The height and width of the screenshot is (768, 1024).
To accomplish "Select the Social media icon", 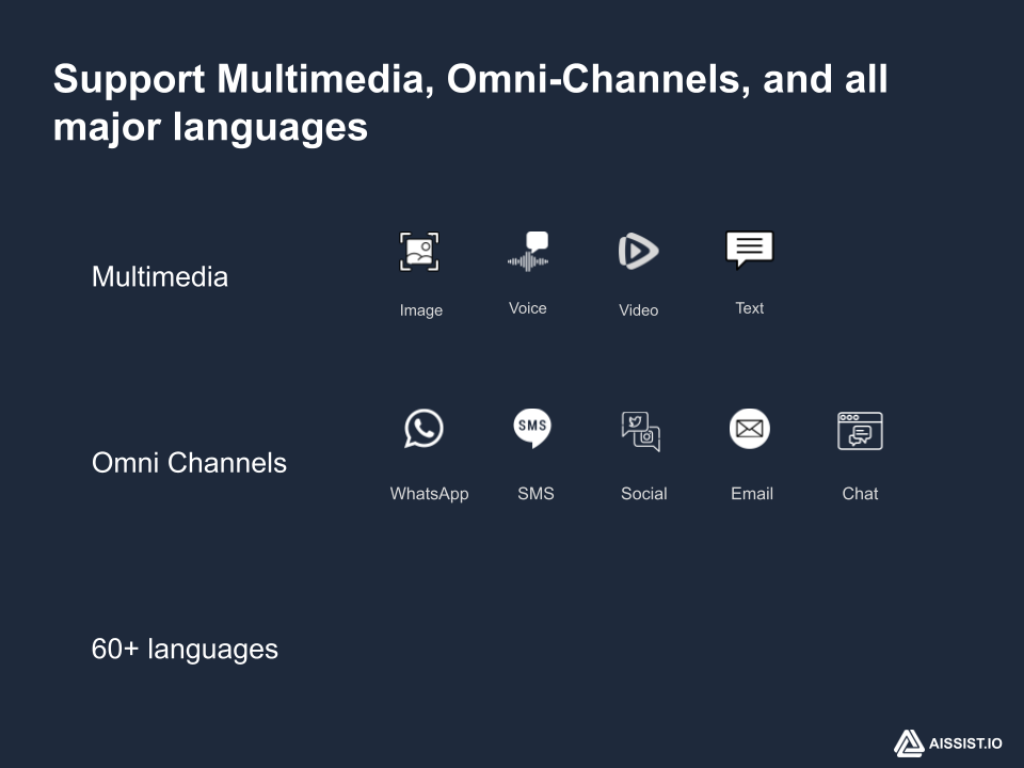I will pyautogui.click(x=641, y=431).
